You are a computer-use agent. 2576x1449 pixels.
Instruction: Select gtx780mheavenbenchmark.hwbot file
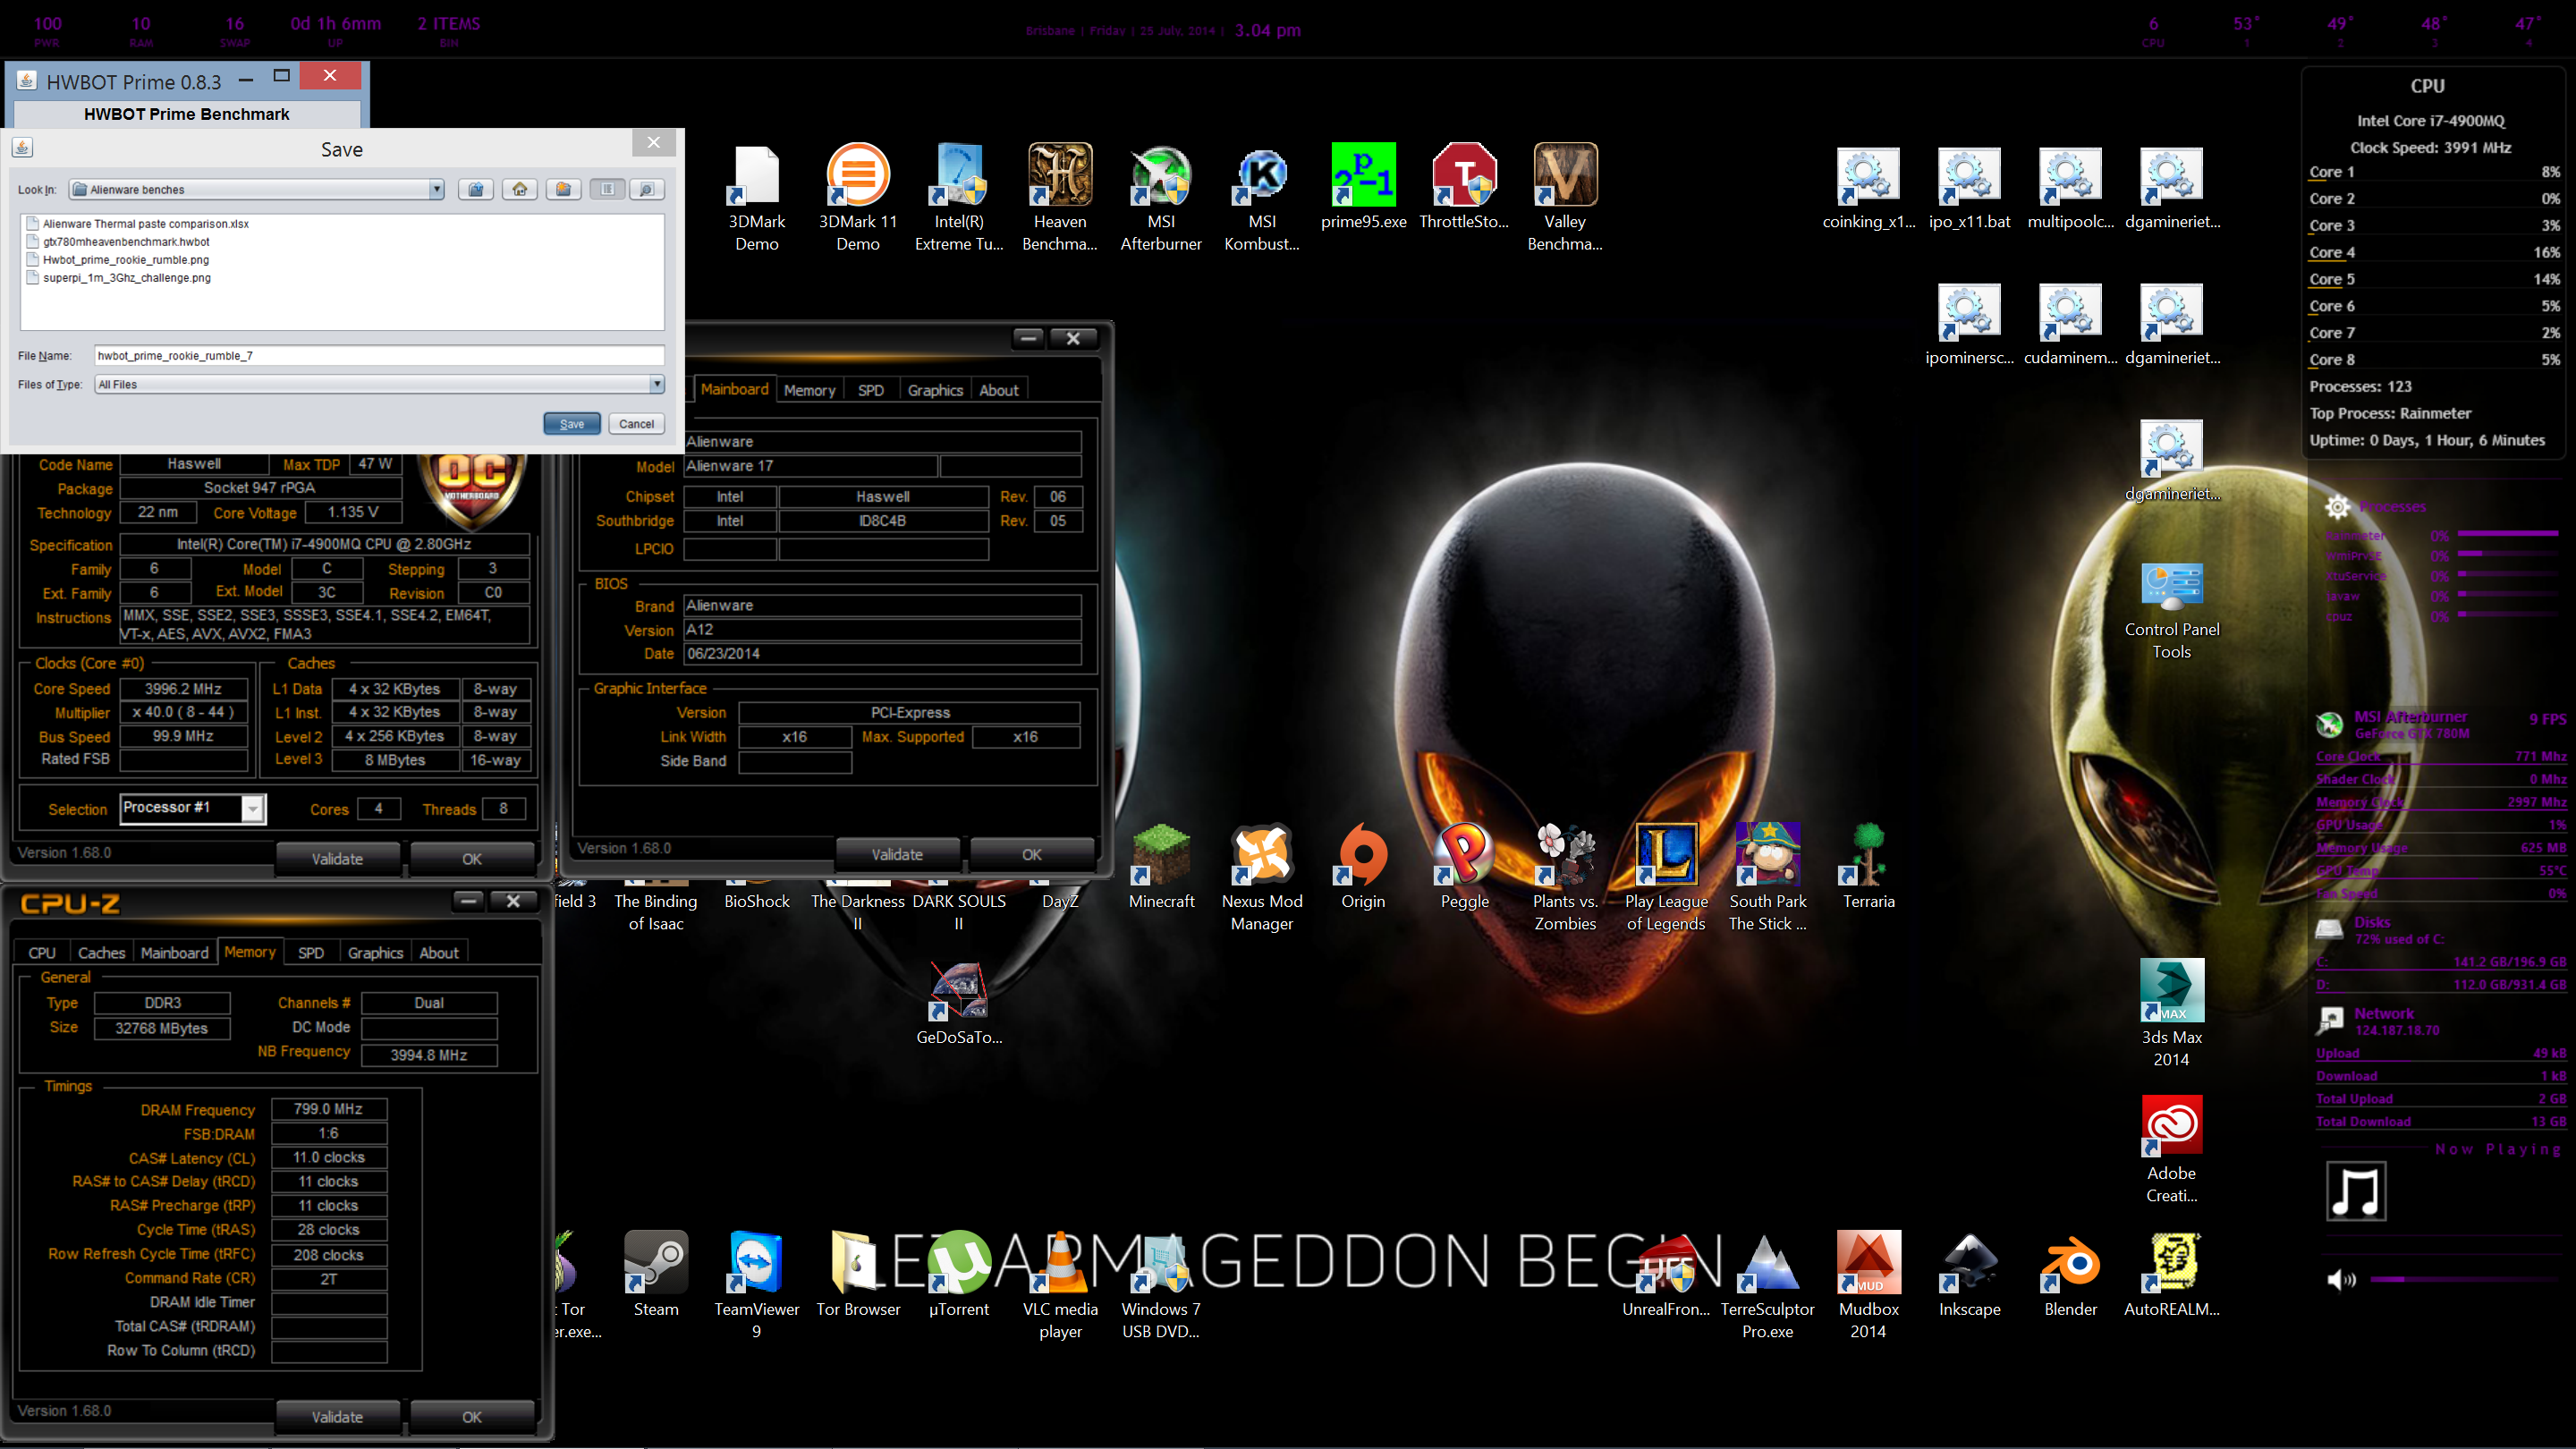click(118, 242)
